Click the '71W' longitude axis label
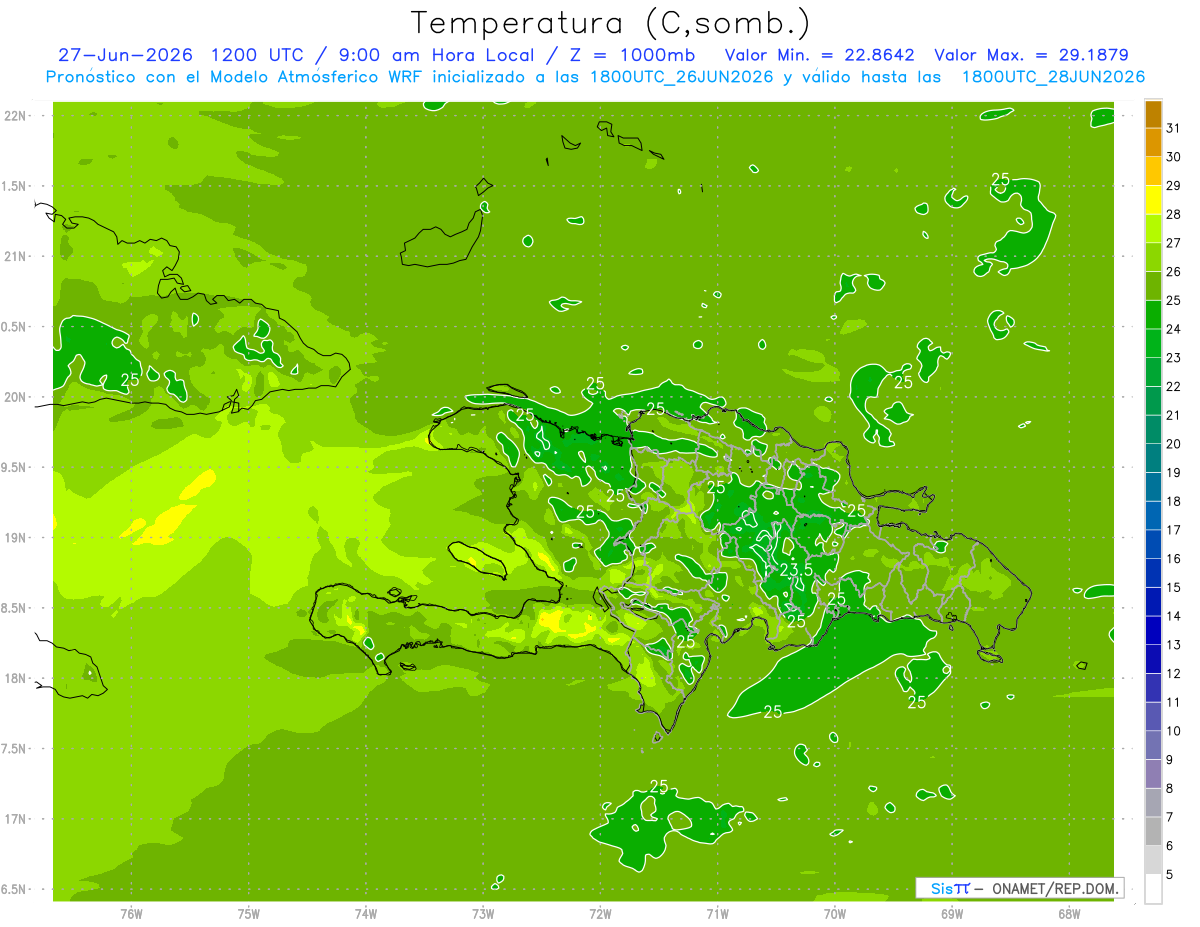This screenshot has width=1200, height=927. point(717,914)
